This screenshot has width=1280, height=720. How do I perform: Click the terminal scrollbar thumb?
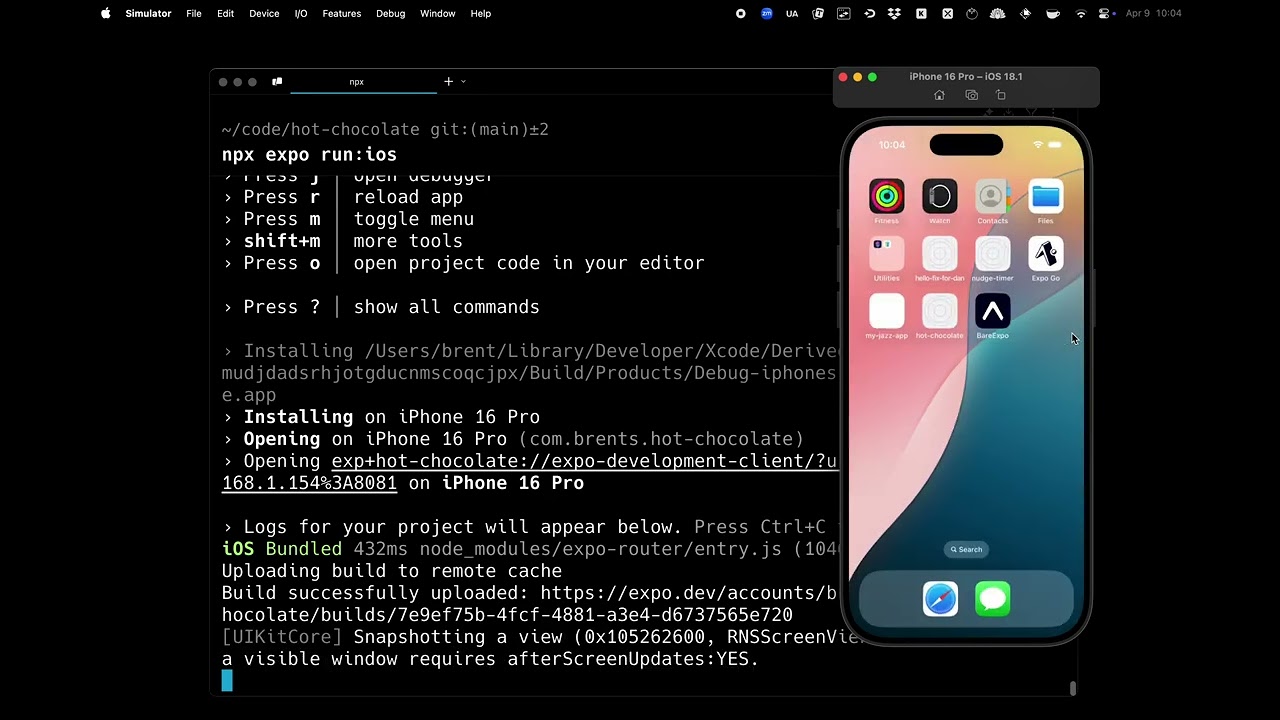coord(1073,688)
